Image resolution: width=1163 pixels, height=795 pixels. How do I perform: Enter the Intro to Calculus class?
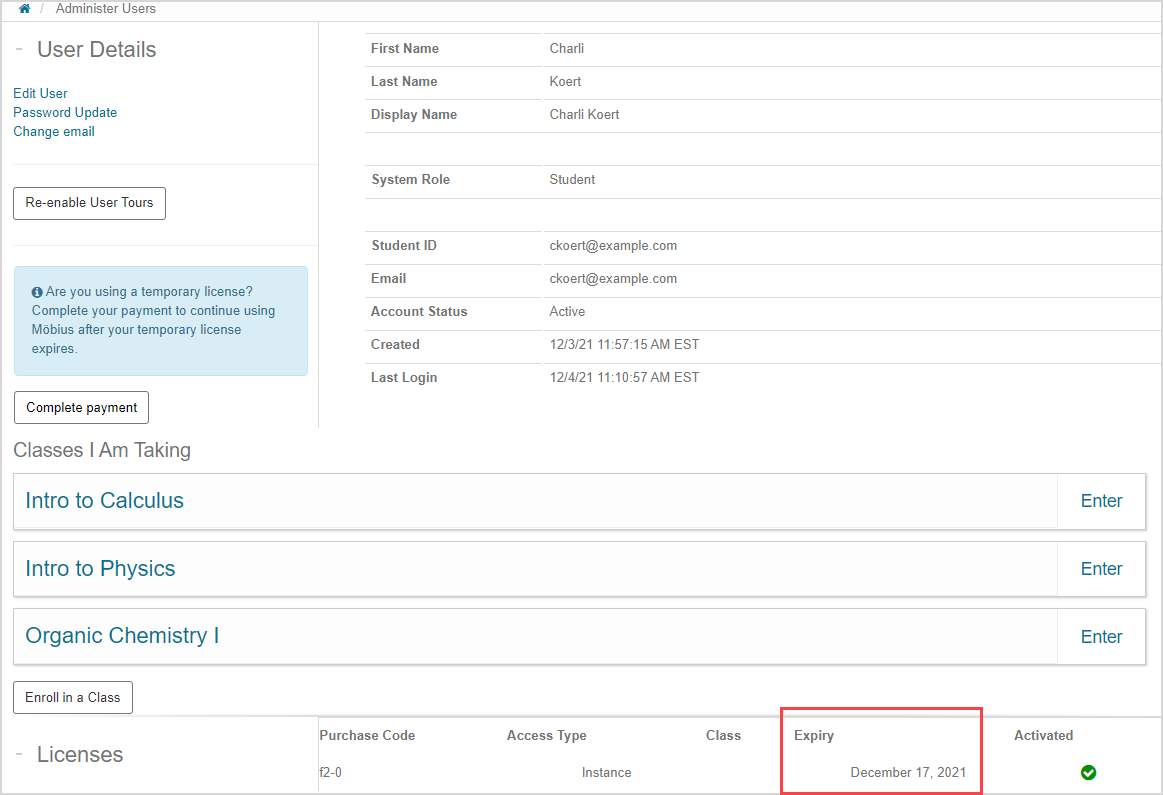tap(1101, 501)
